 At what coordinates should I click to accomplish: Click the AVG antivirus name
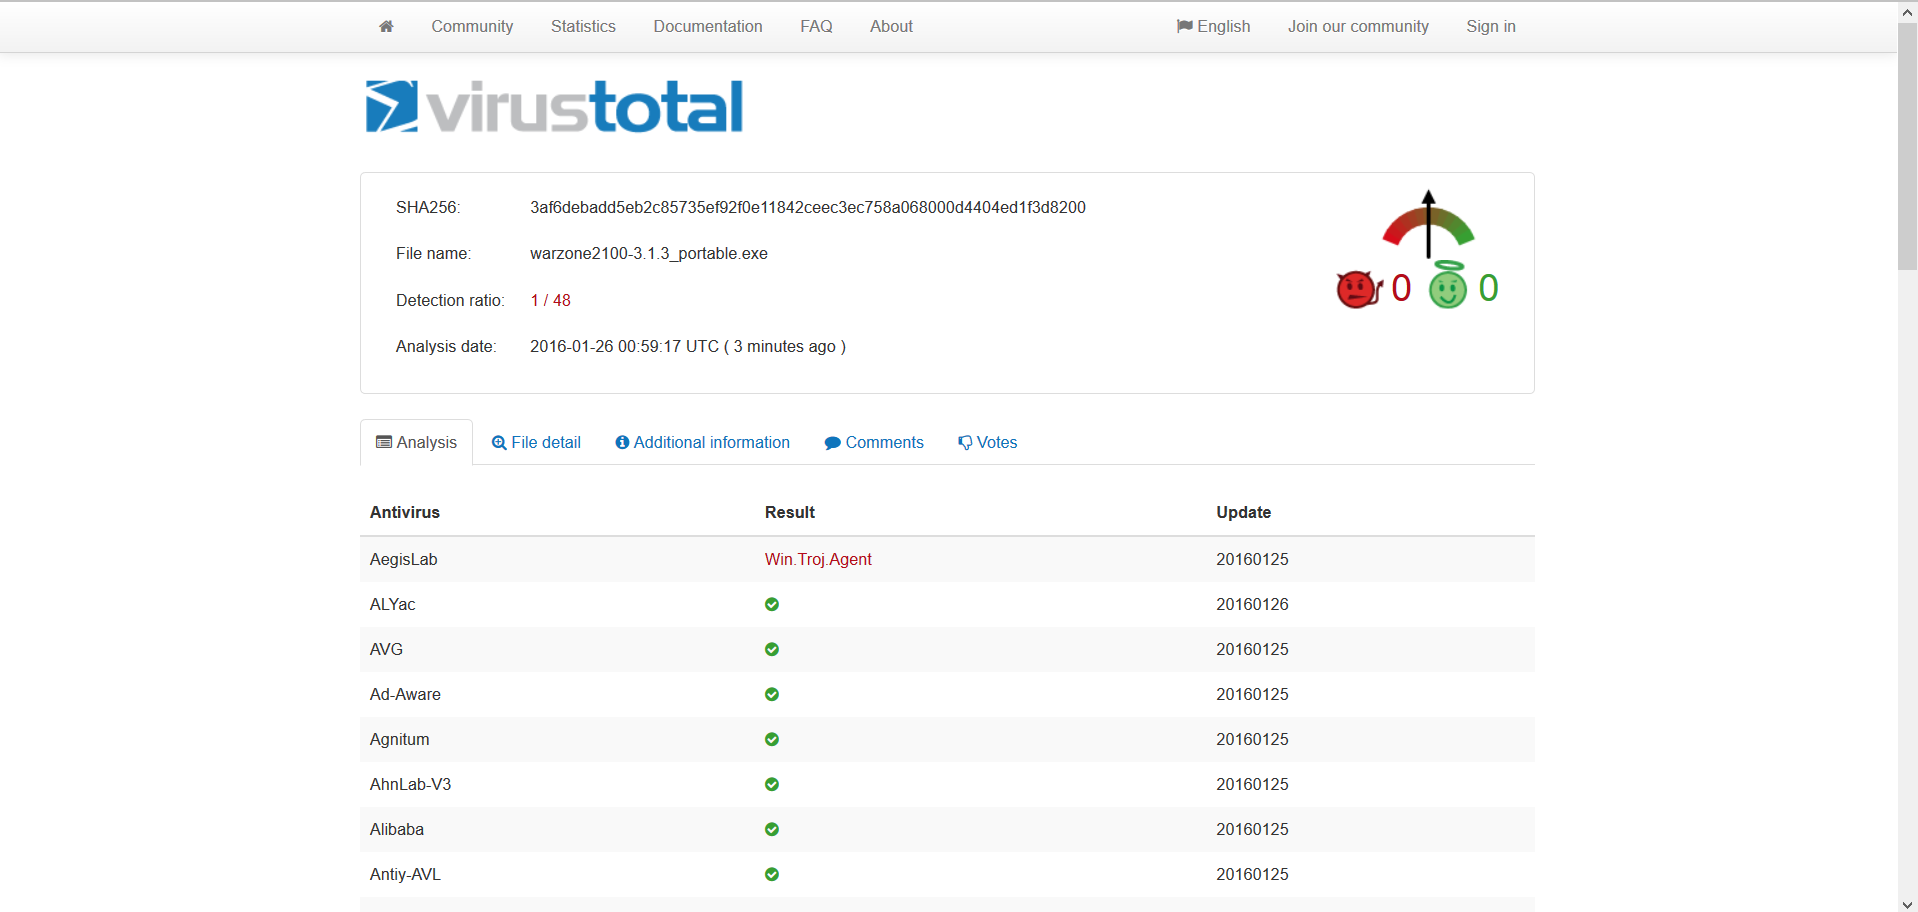[x=386, y=649]
